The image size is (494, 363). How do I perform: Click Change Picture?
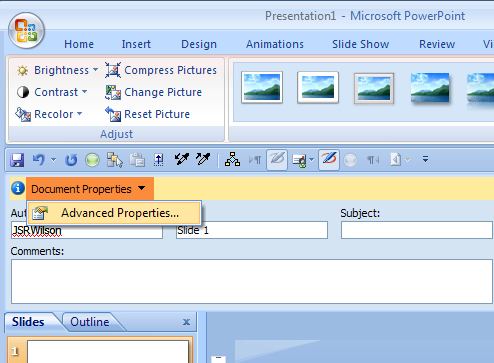(x=153, y=92)
